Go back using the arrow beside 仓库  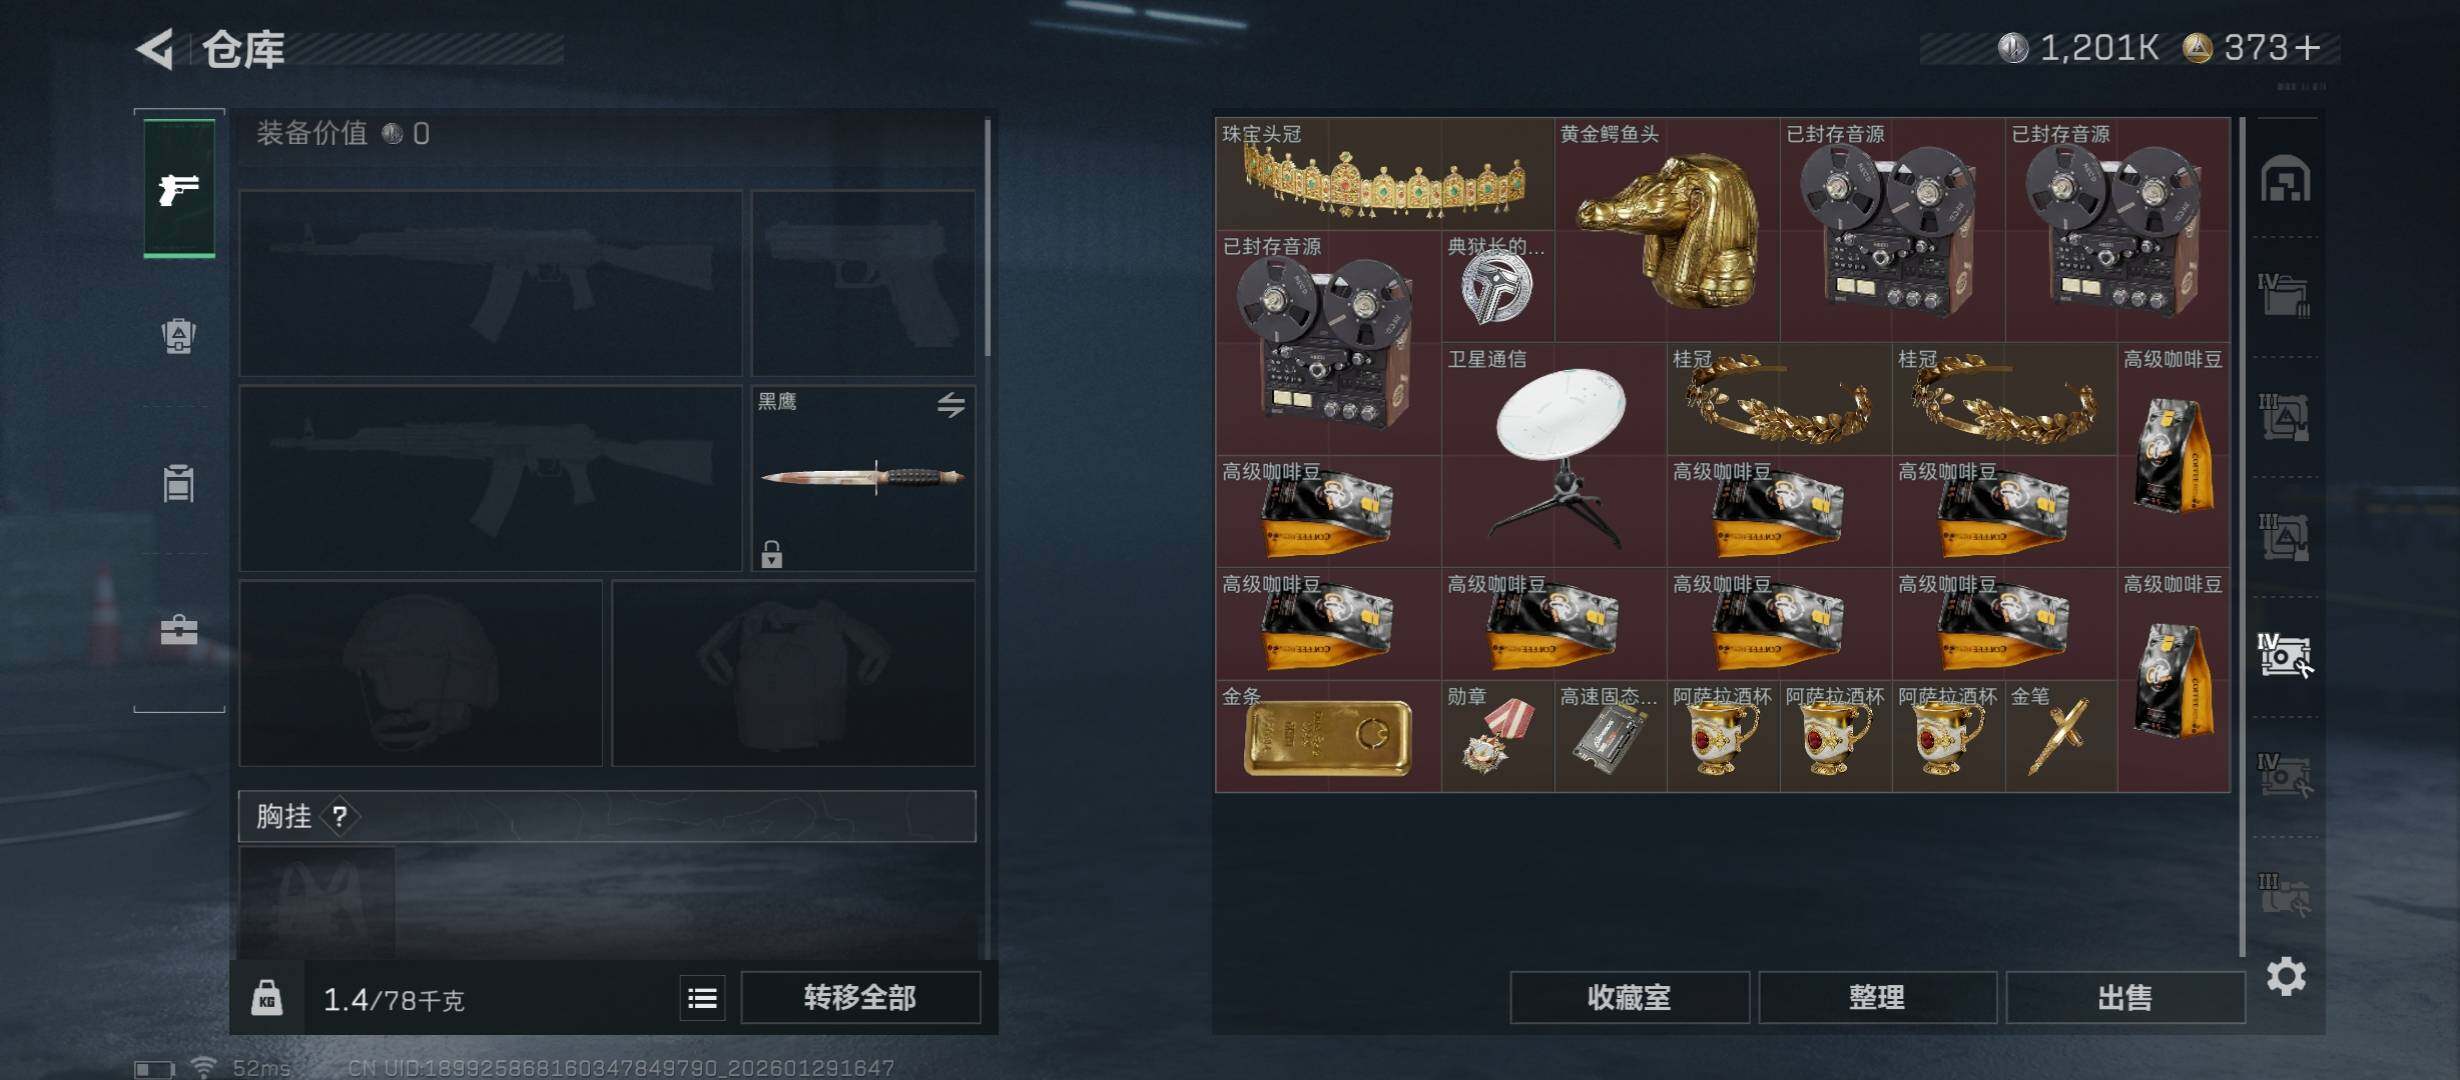pyautogui.click(x=156, y=48)
